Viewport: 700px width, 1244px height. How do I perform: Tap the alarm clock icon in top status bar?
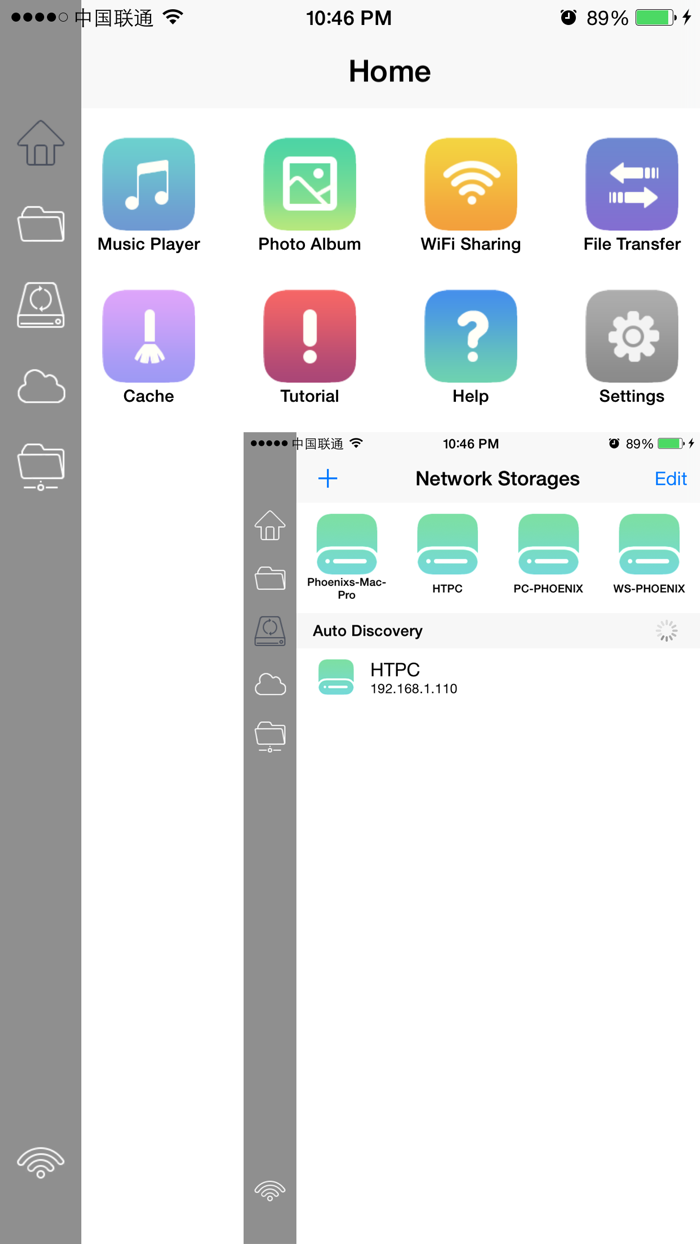click(568, 18)
